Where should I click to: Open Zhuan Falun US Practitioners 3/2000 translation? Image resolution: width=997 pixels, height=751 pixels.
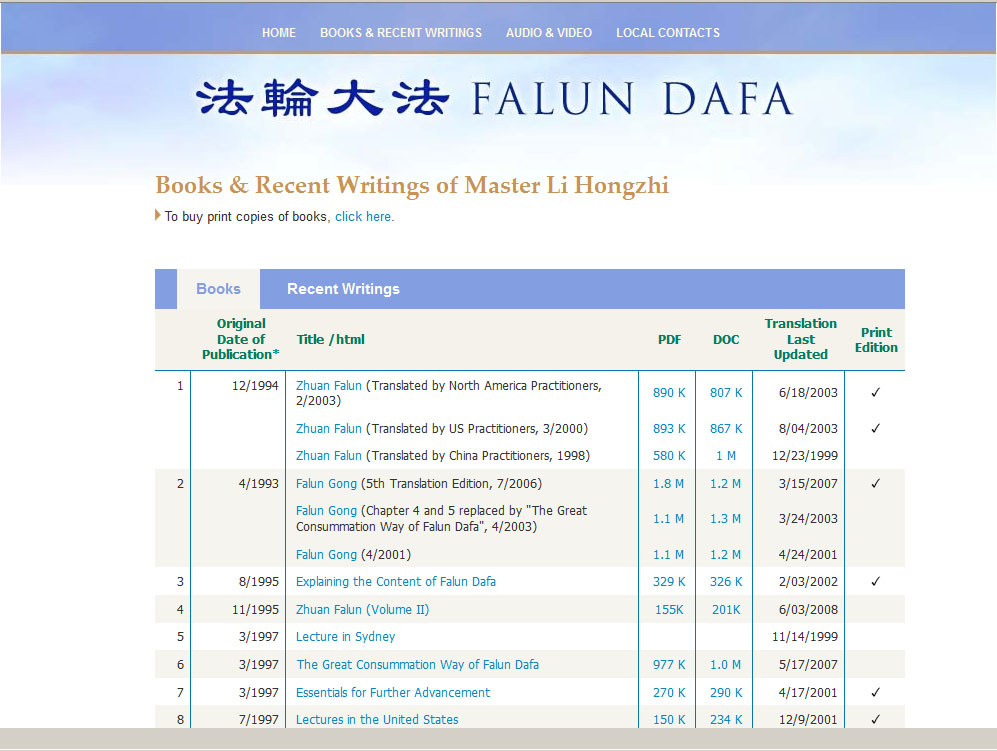pos(328,429)
